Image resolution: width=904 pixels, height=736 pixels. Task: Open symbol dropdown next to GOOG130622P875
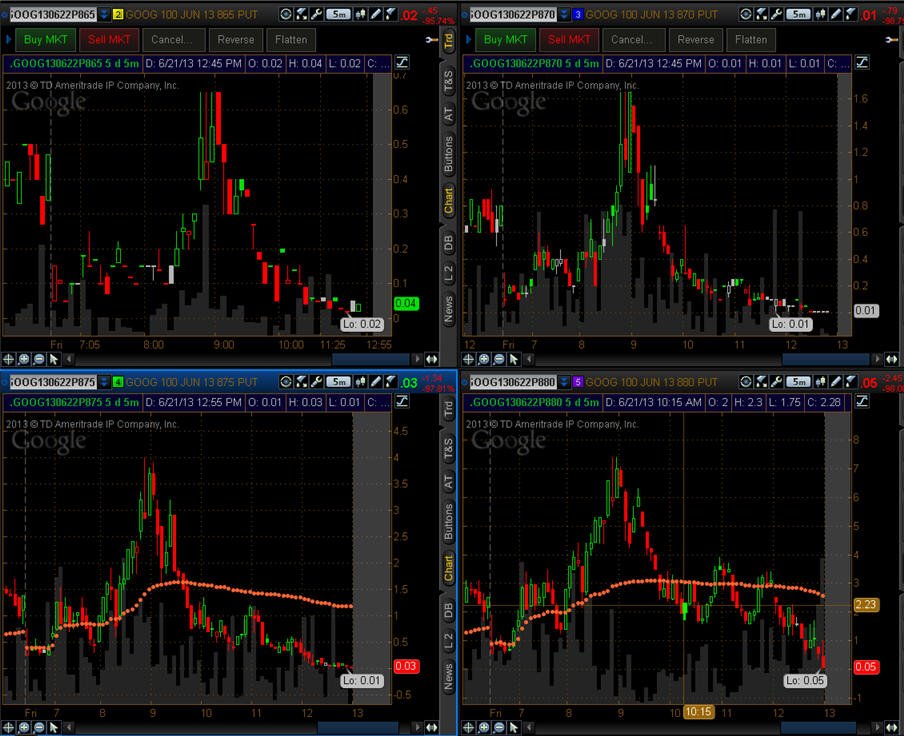pyautogui.click(x=104, y=382)
